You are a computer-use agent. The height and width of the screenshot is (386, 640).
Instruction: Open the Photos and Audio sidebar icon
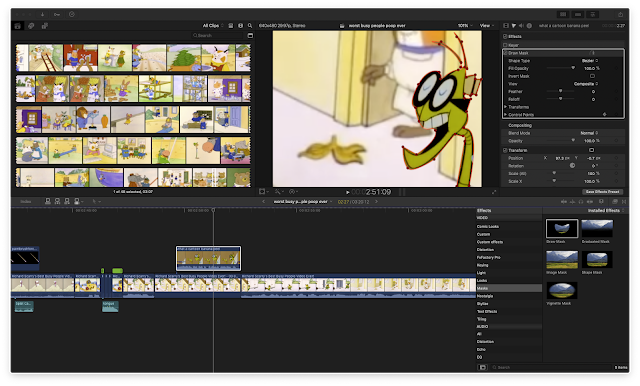point(31,26)
